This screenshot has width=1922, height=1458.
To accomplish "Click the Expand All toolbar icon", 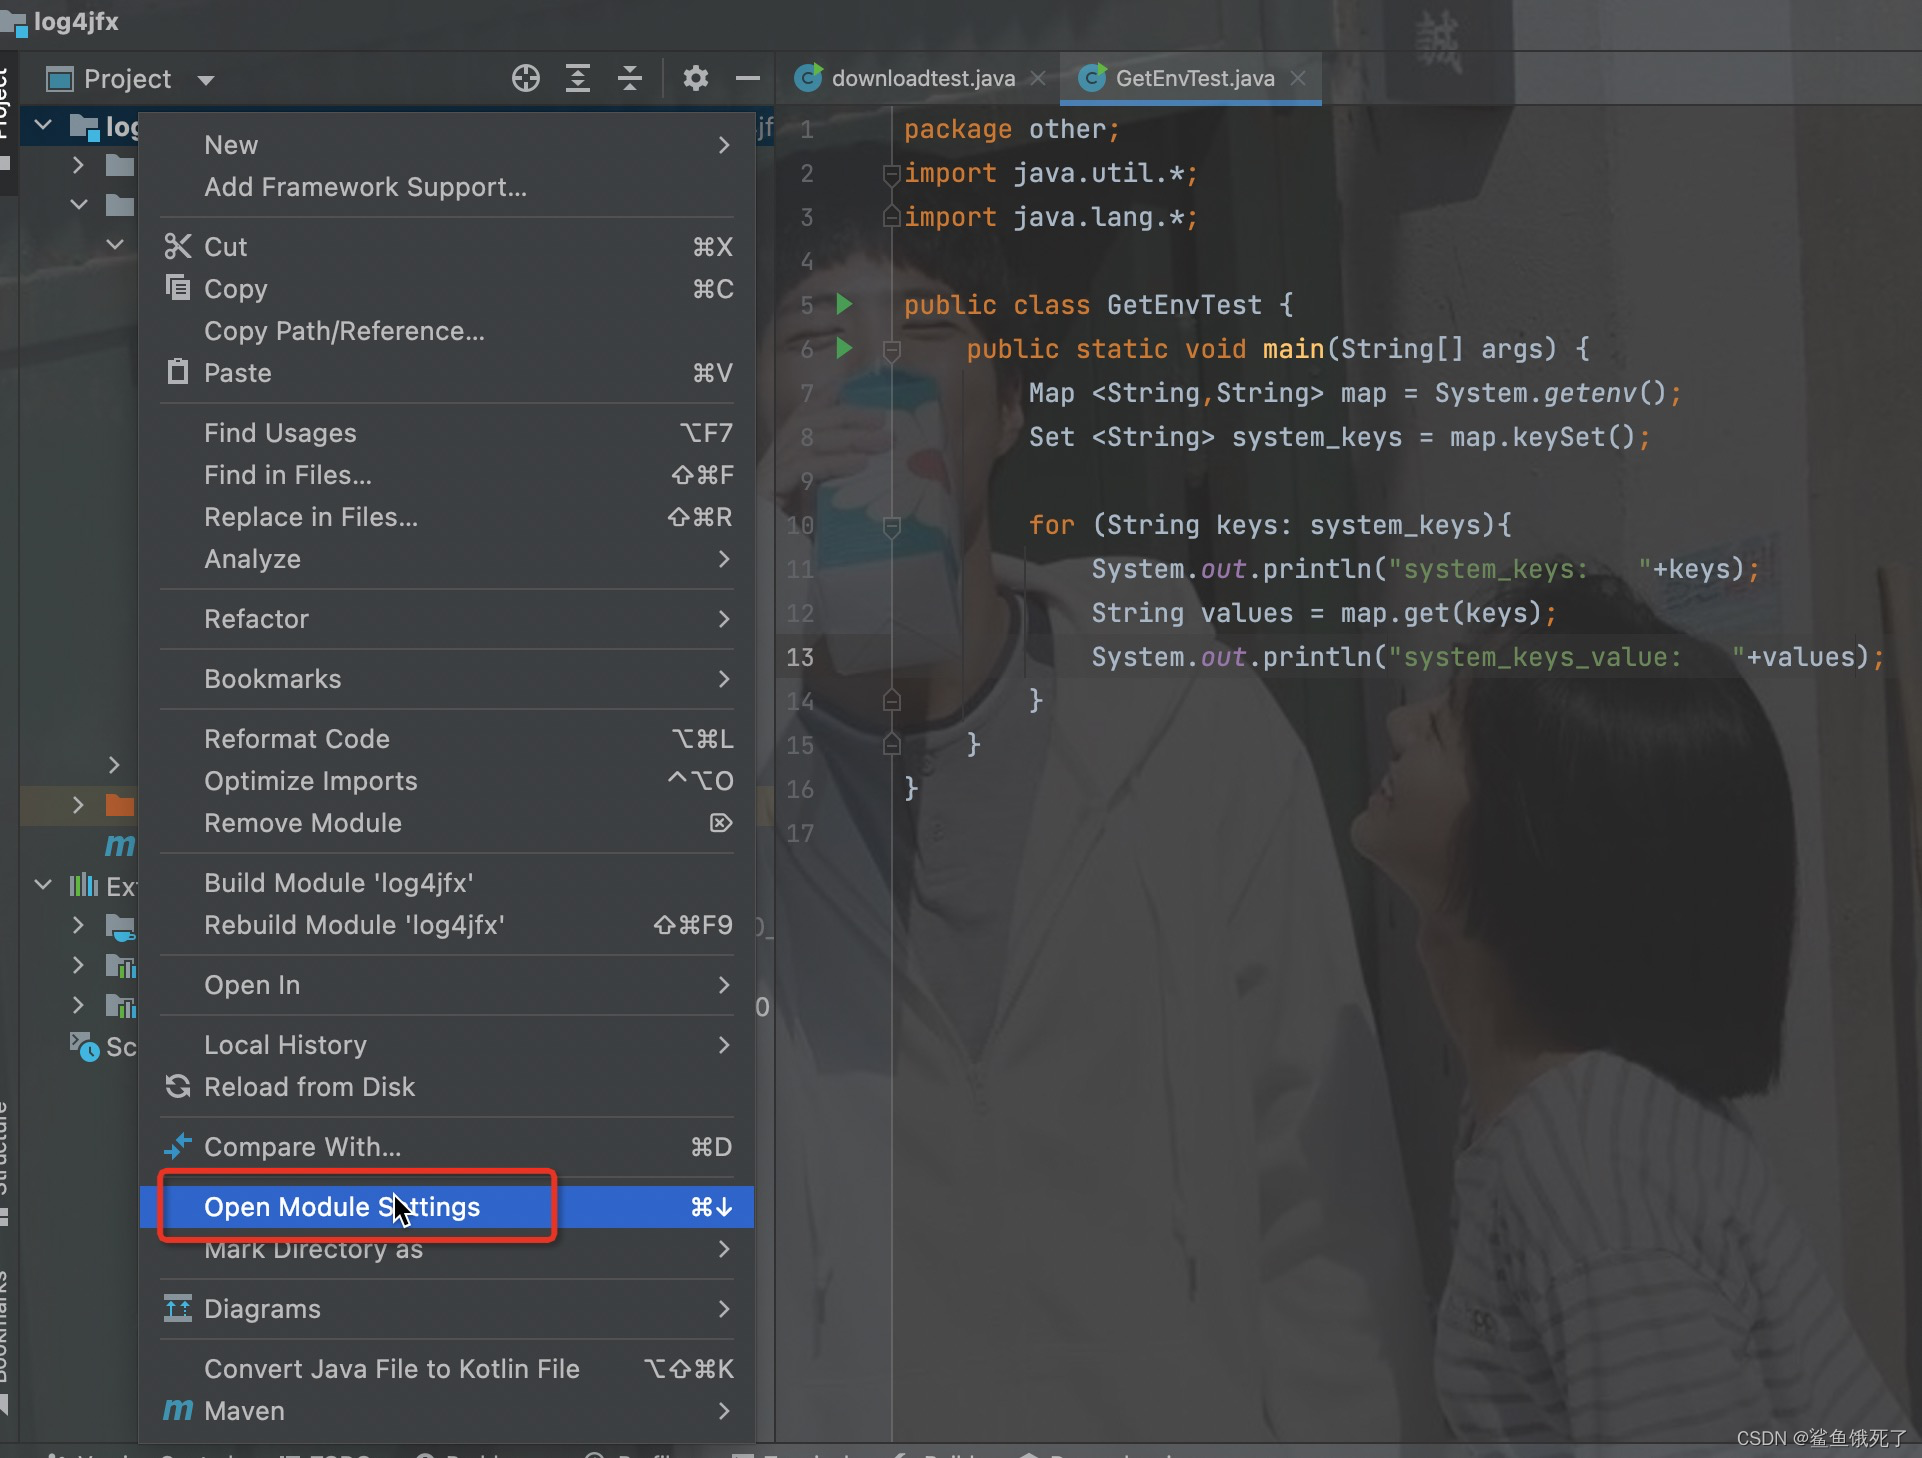I will [578, 78].
